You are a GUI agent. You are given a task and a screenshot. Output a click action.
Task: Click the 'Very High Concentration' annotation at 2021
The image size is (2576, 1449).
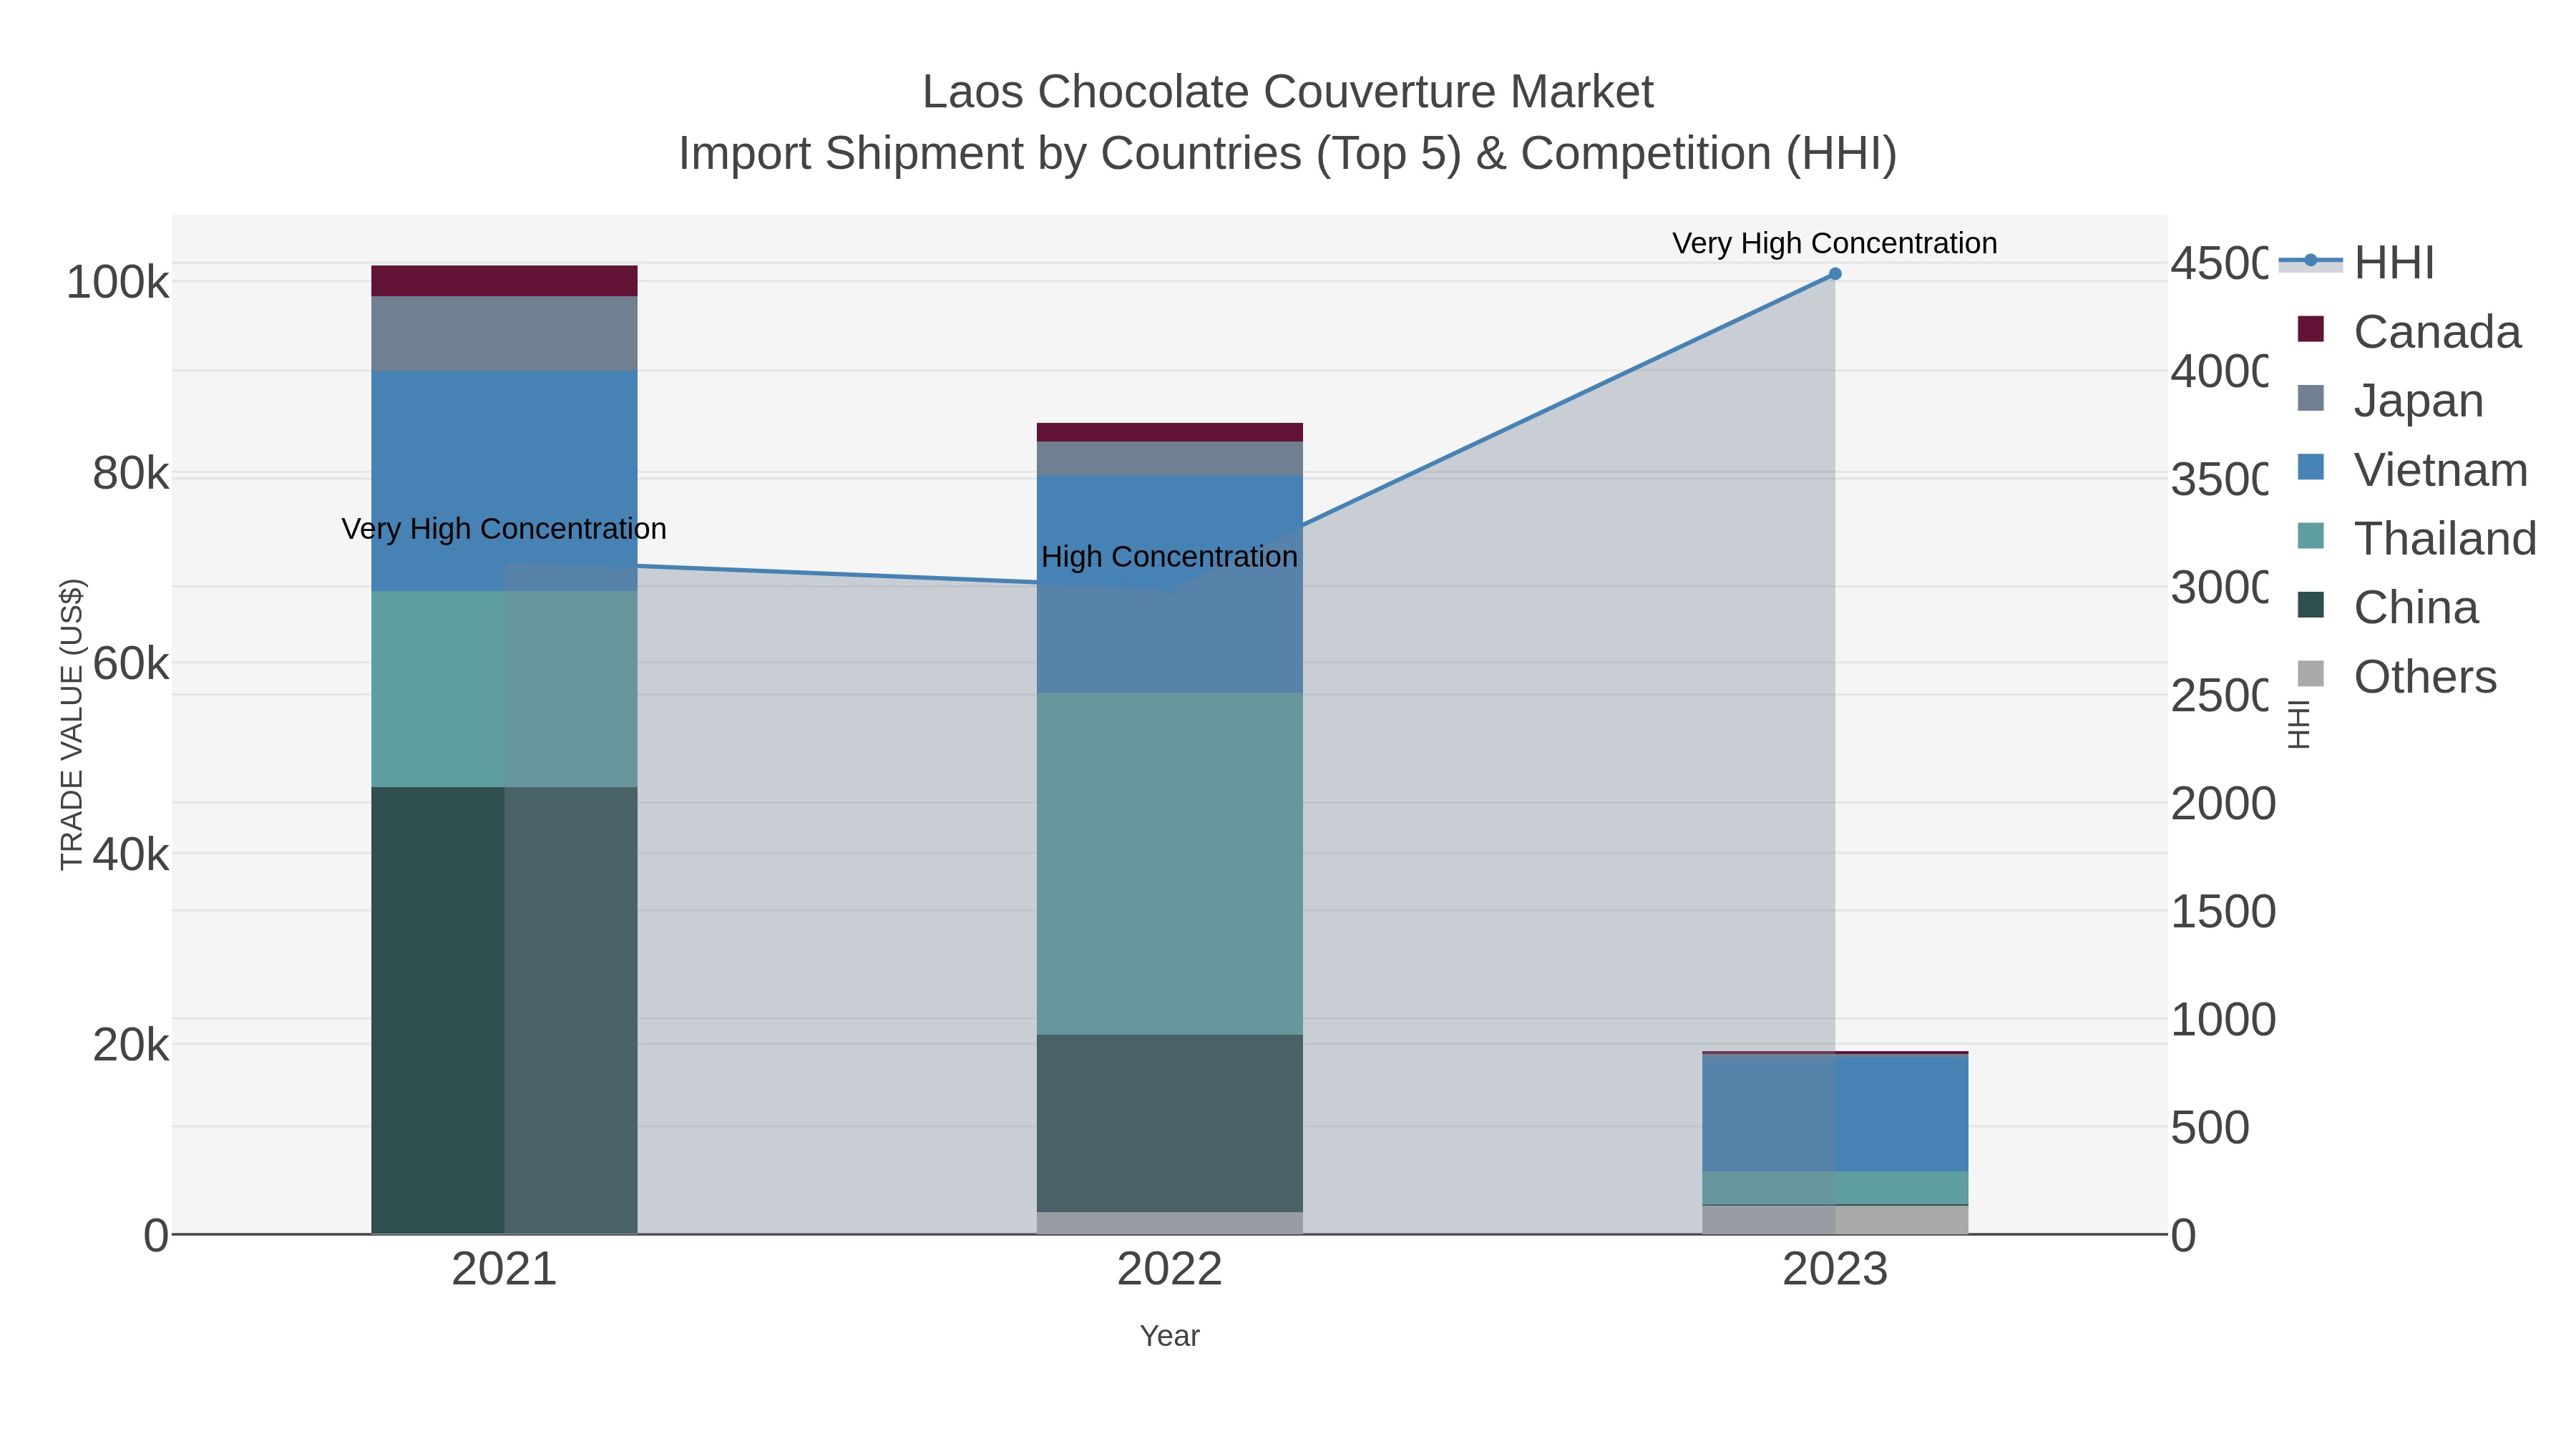pyautogui.click(x=504, y=529)
